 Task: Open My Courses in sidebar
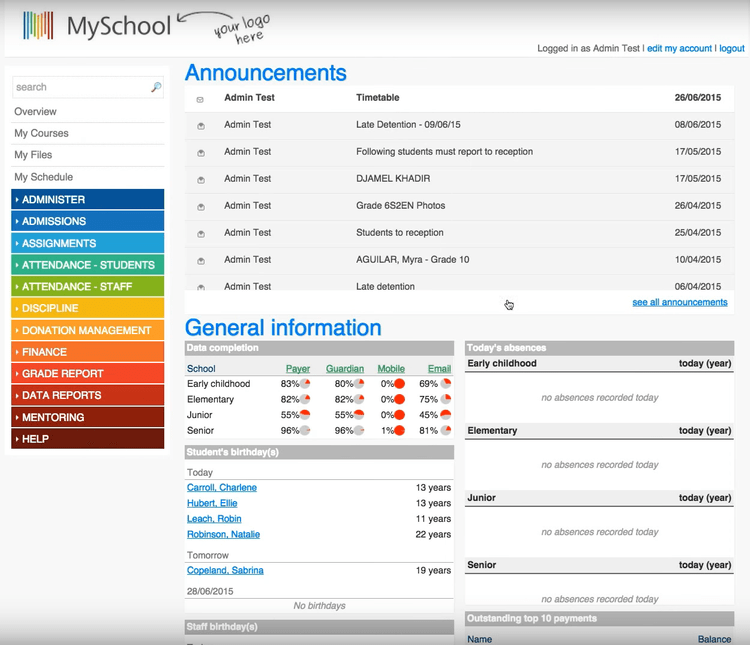41,133
